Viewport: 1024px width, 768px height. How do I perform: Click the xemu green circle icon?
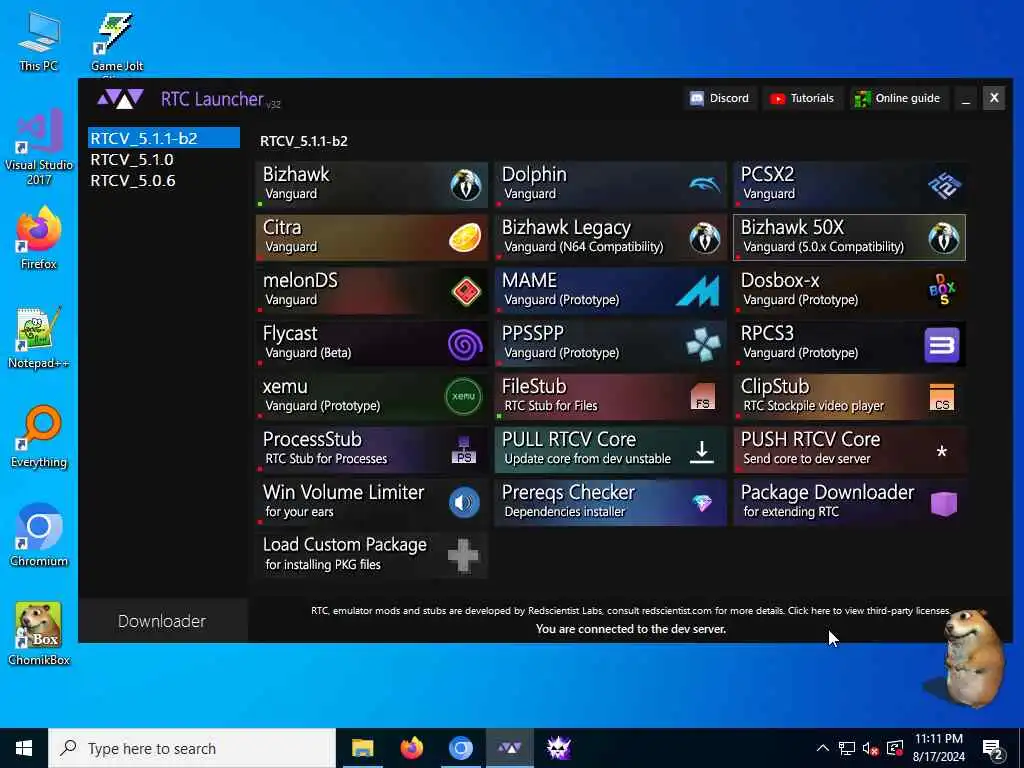point(464,396)
